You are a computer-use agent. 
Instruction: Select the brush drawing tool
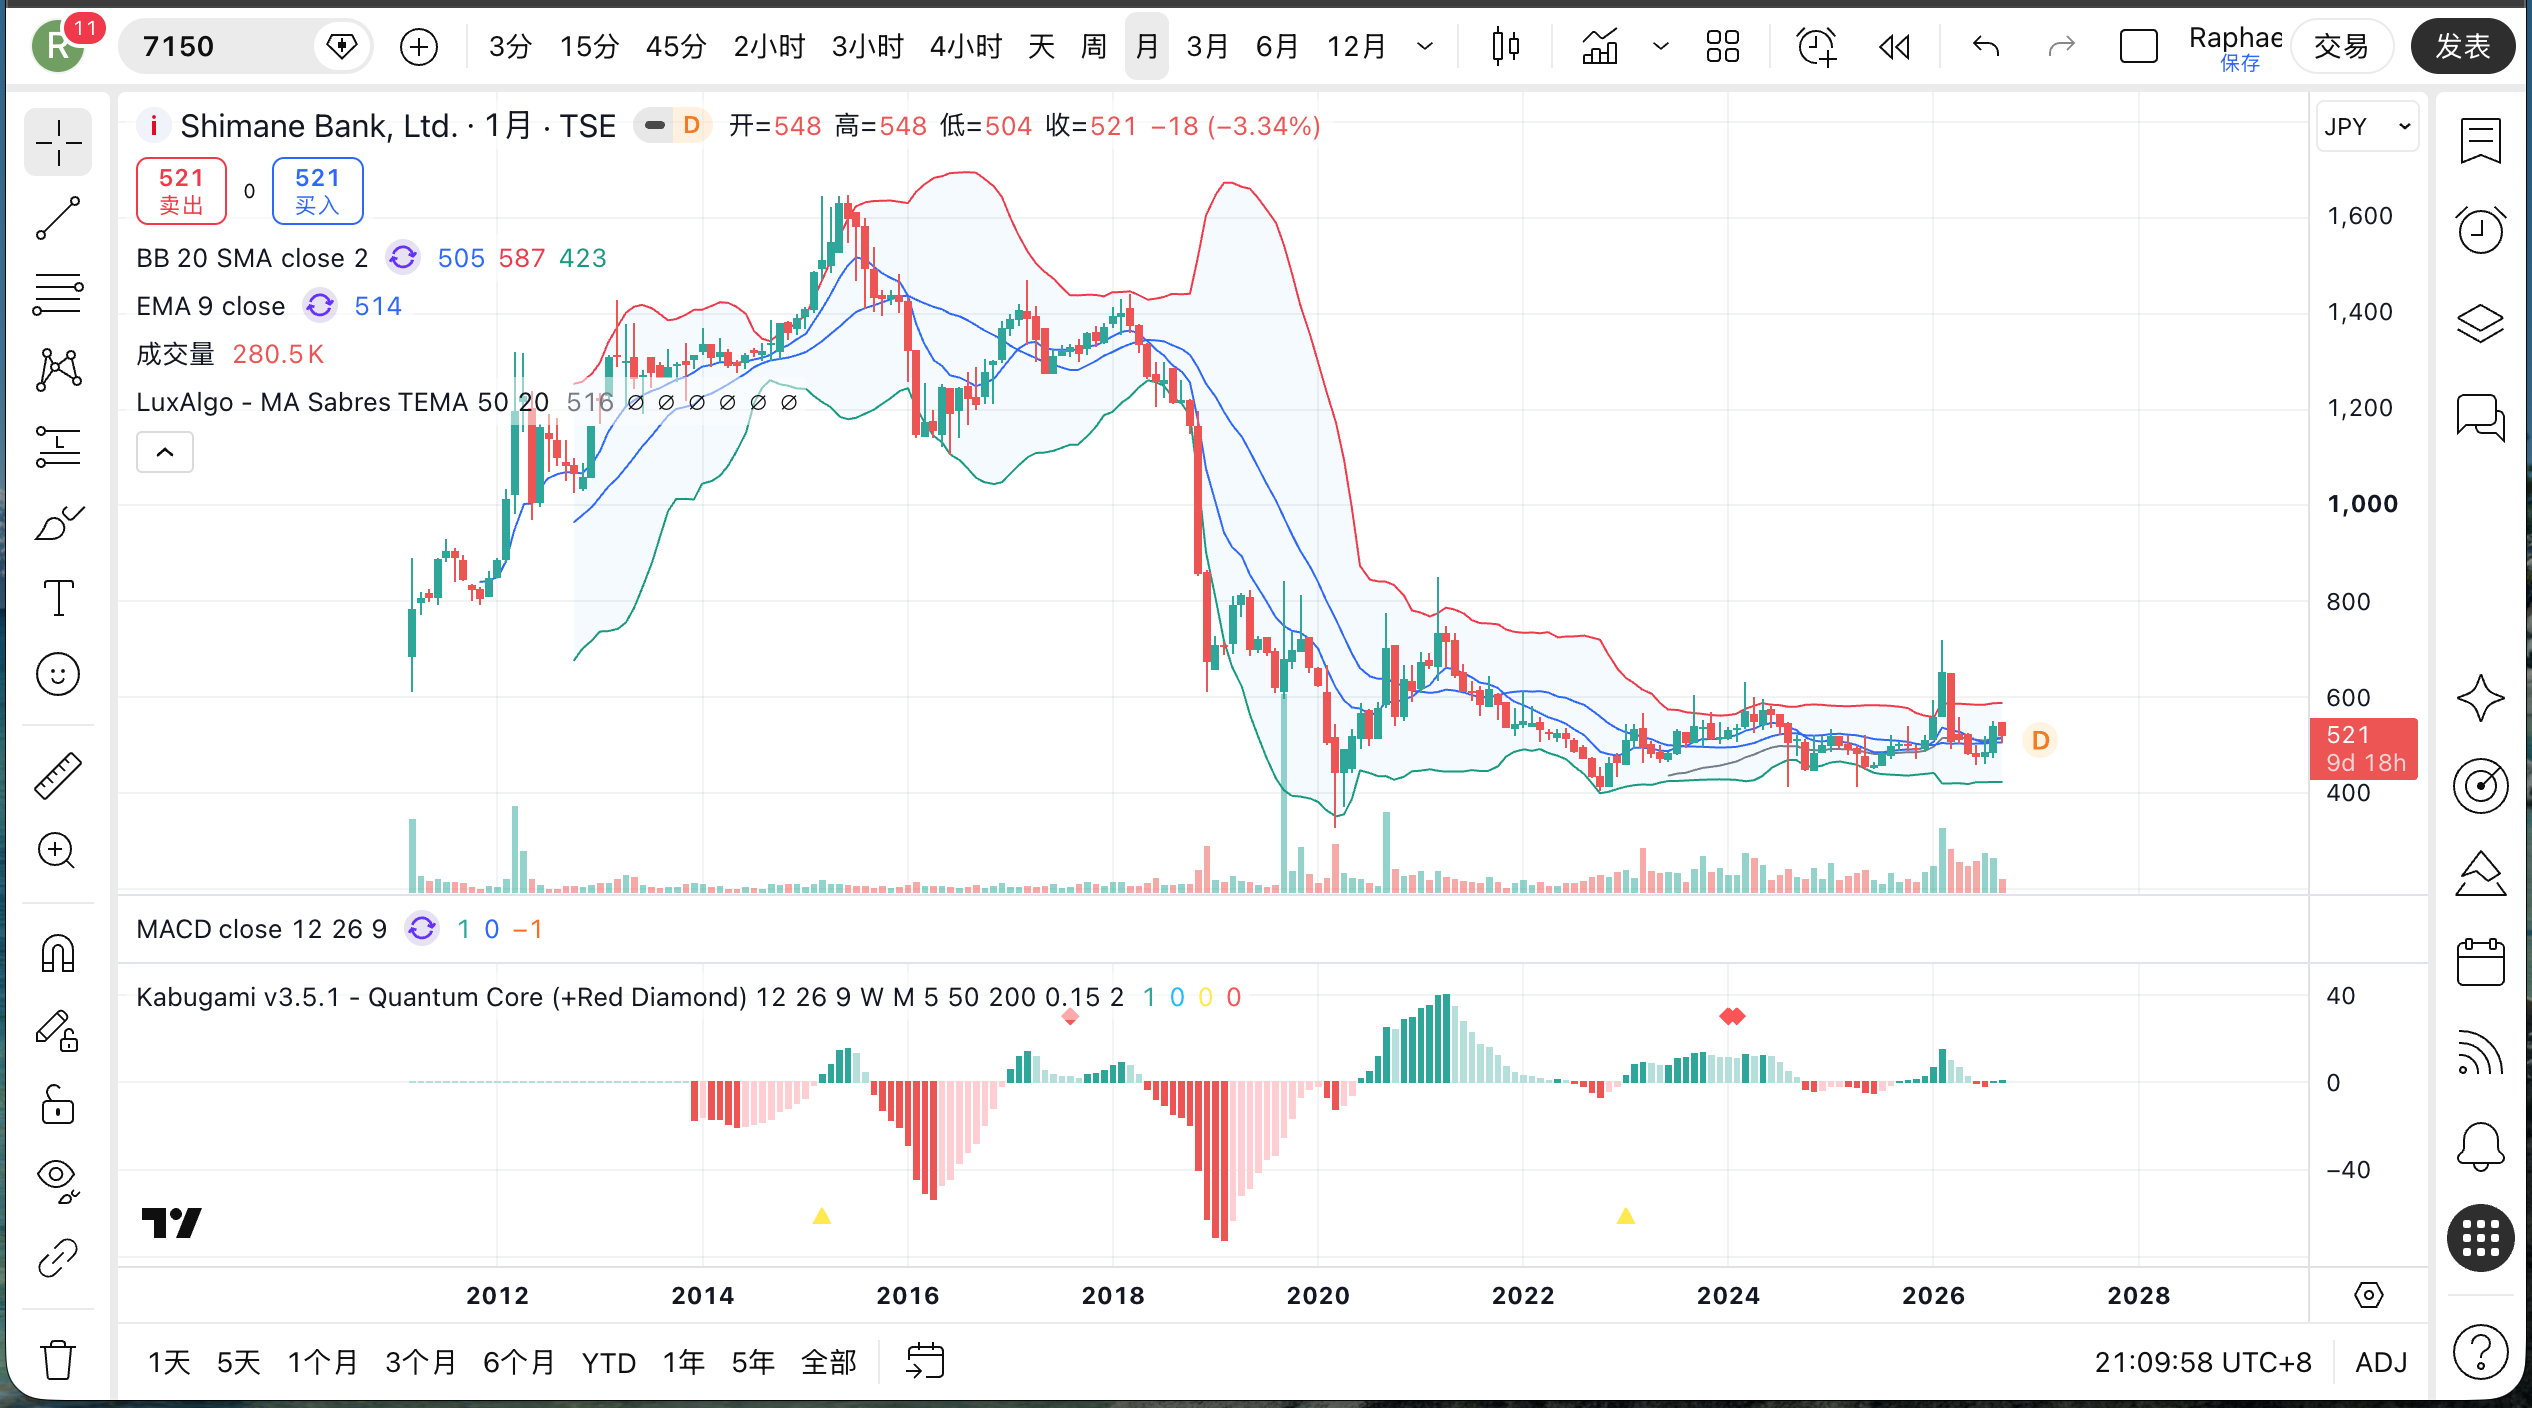pos(58,522)
